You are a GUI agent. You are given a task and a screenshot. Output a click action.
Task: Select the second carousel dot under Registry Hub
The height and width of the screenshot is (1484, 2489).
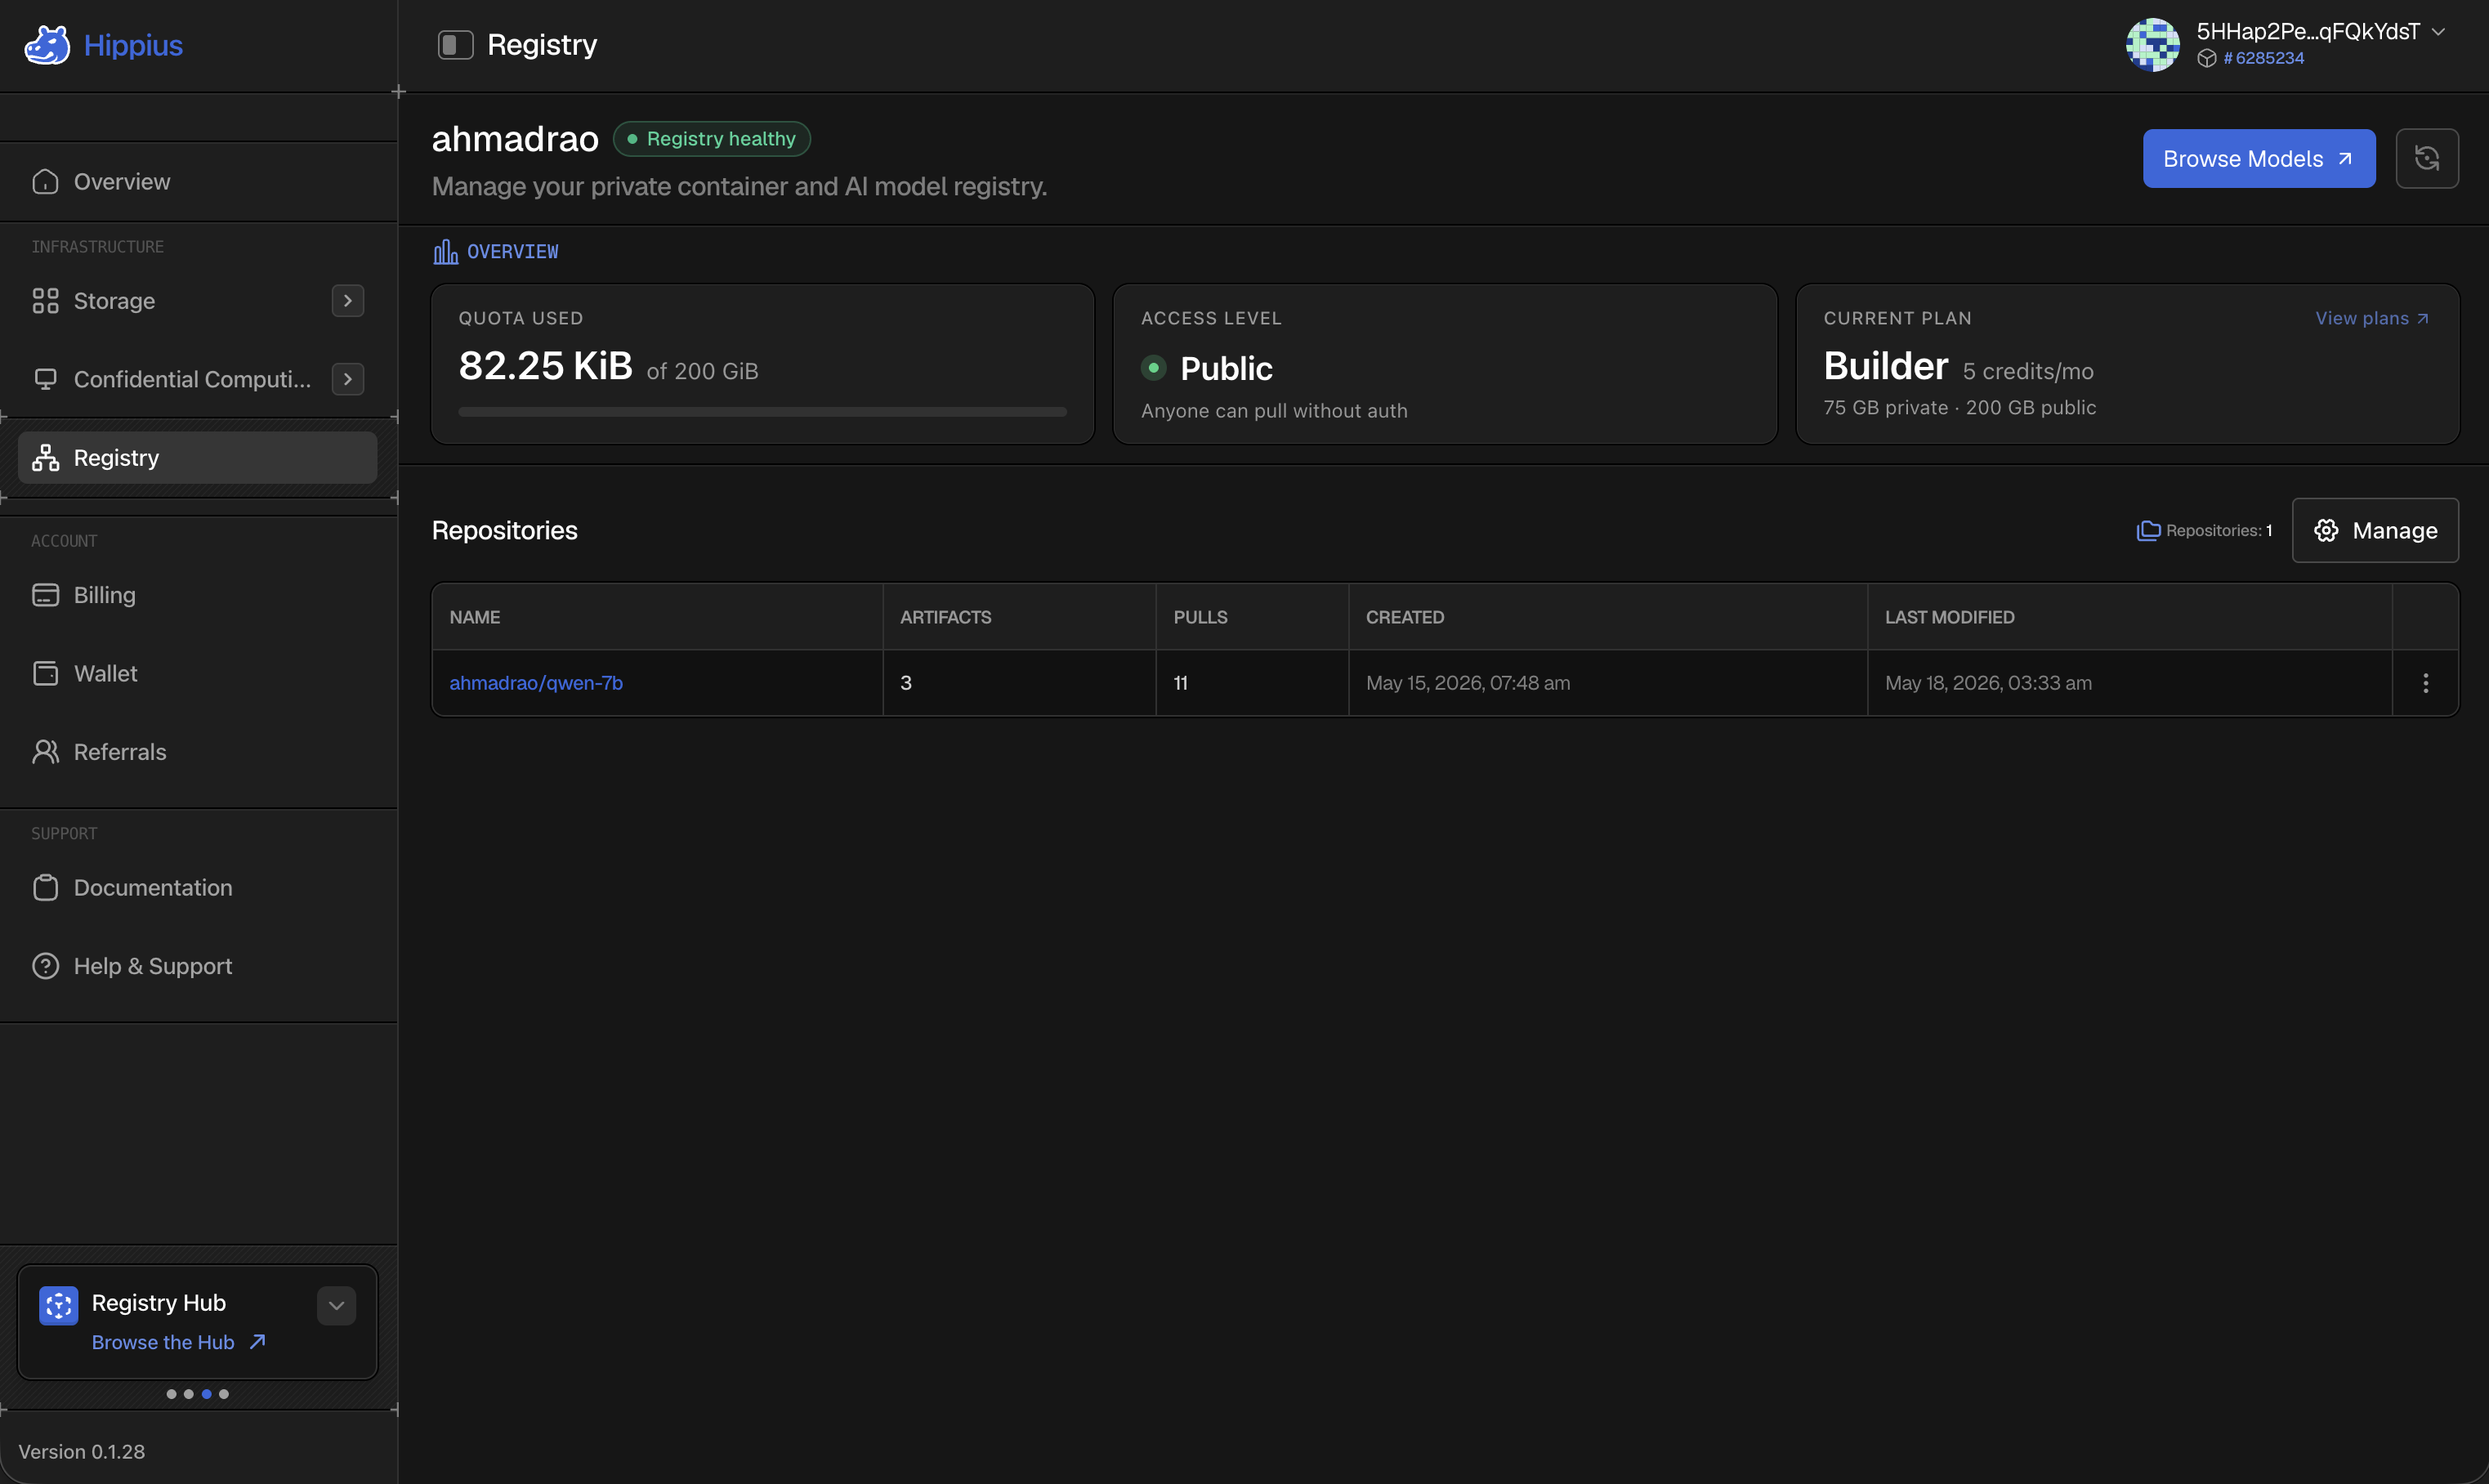pyautogui.click(x=188, y=1394)
